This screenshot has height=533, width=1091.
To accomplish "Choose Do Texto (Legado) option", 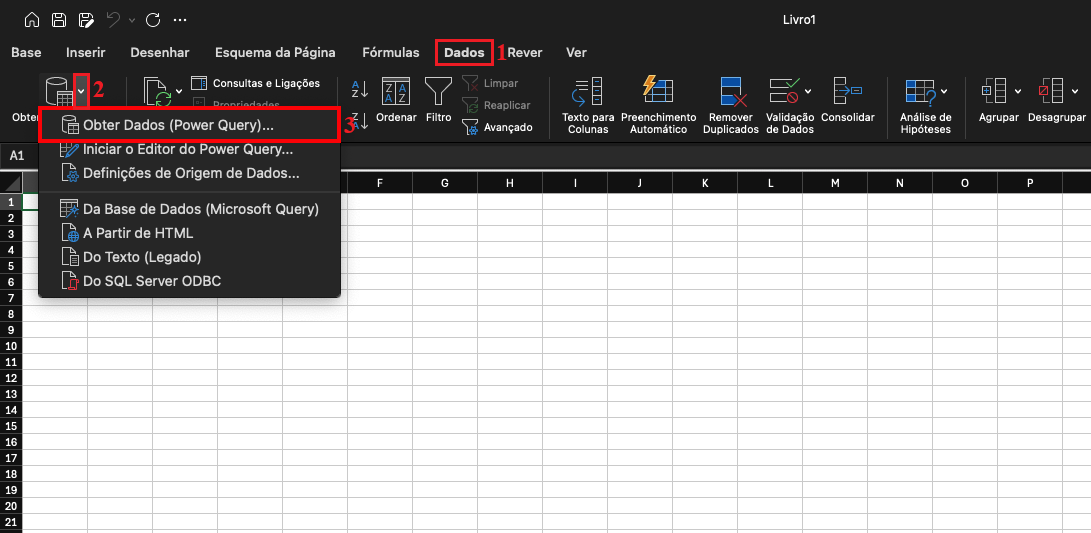I will (142, 257).
